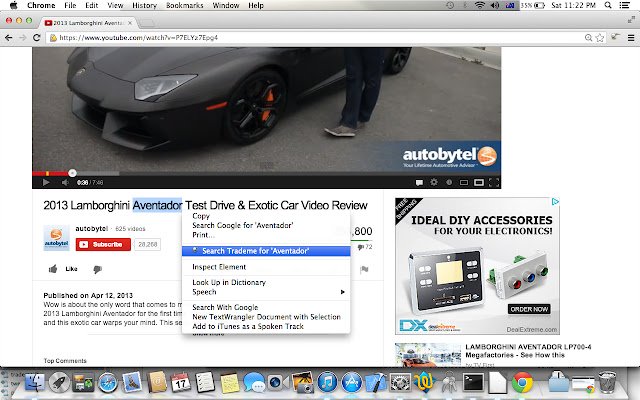The height and width of the screenshot is (400, 640).
Task: Open TextWrangler from the dock
Action: tap(424, 383)
